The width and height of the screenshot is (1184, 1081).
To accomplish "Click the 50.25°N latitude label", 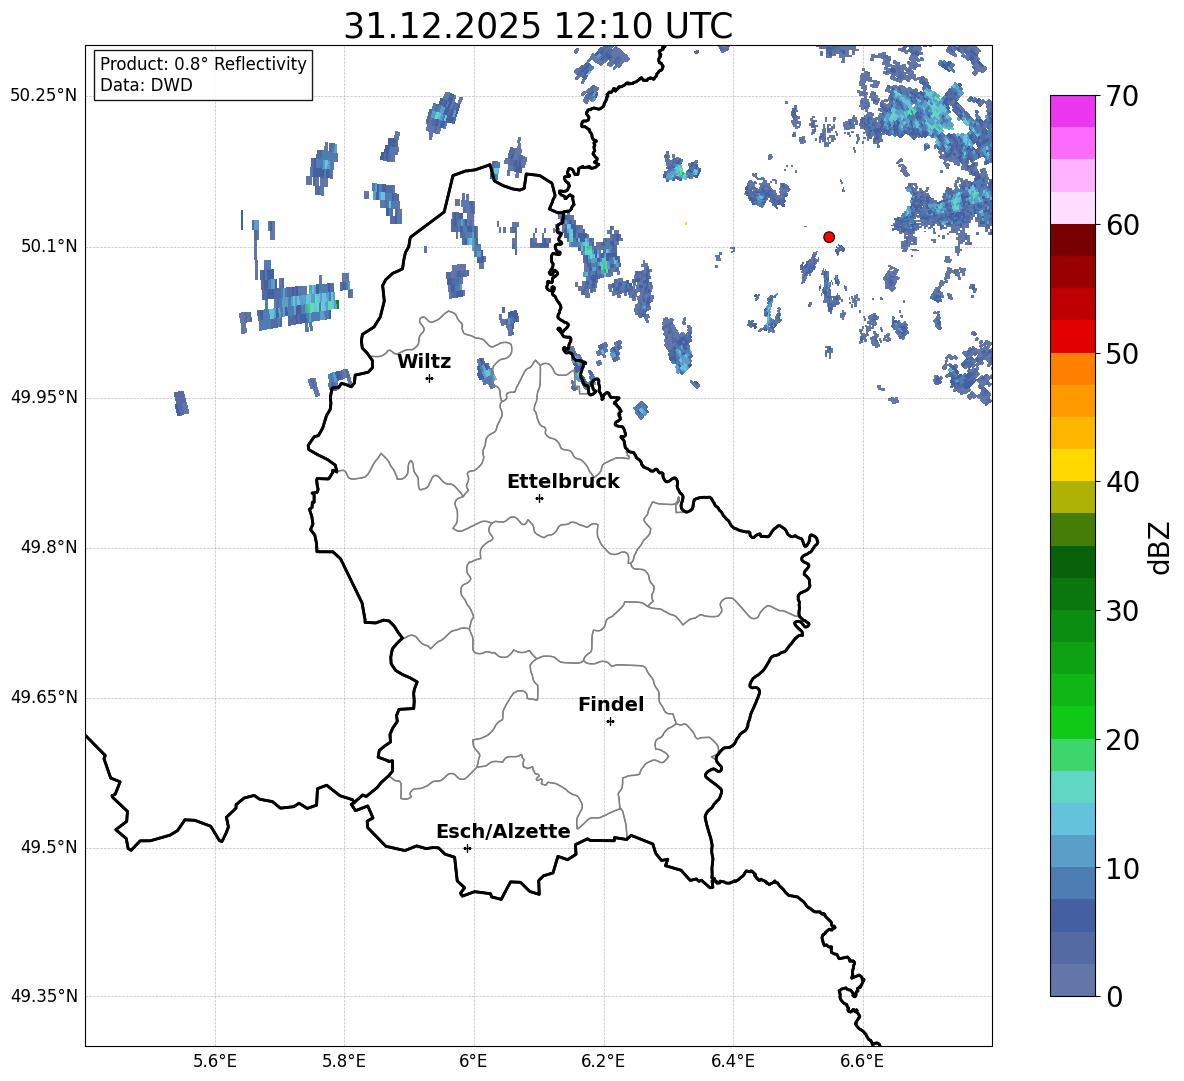I will click(x=44, y=96).
